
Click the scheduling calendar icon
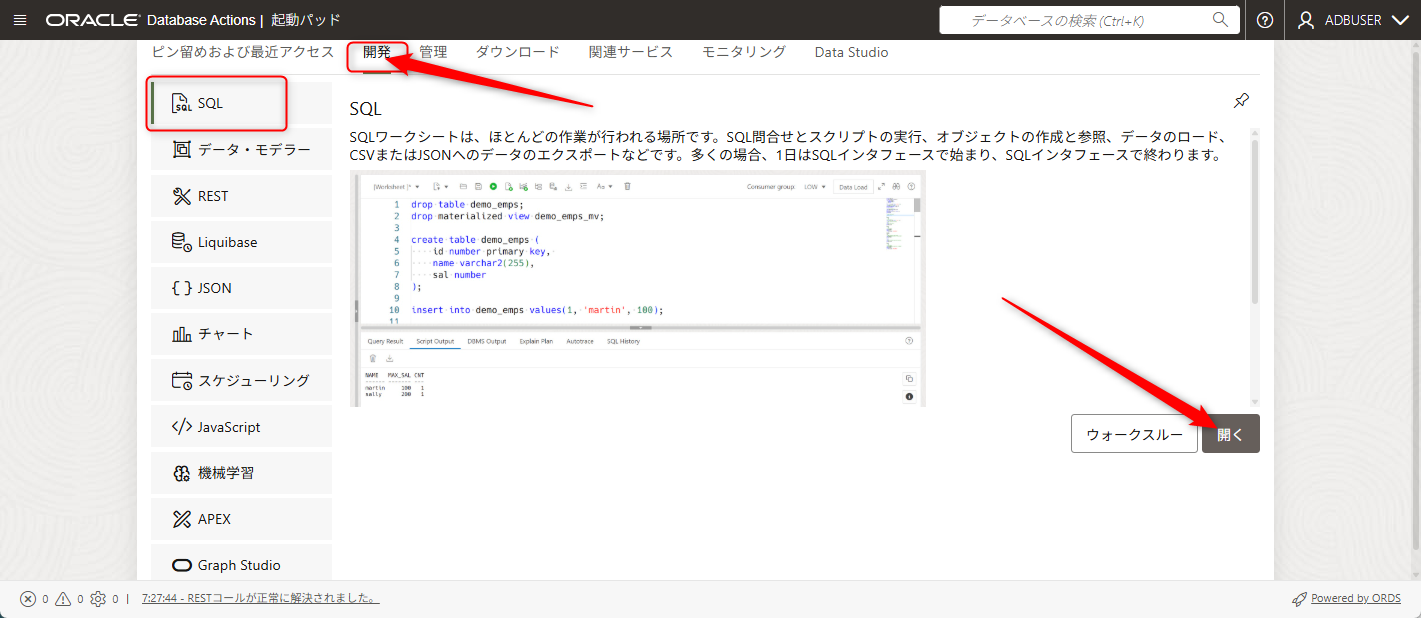181,380
